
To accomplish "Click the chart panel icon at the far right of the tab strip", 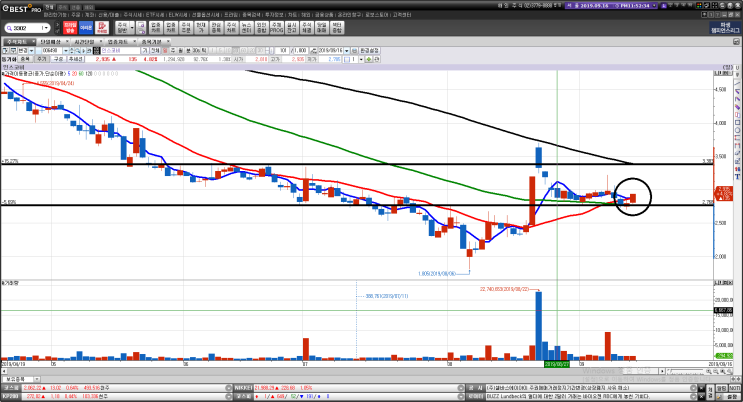I will (737, 42).
